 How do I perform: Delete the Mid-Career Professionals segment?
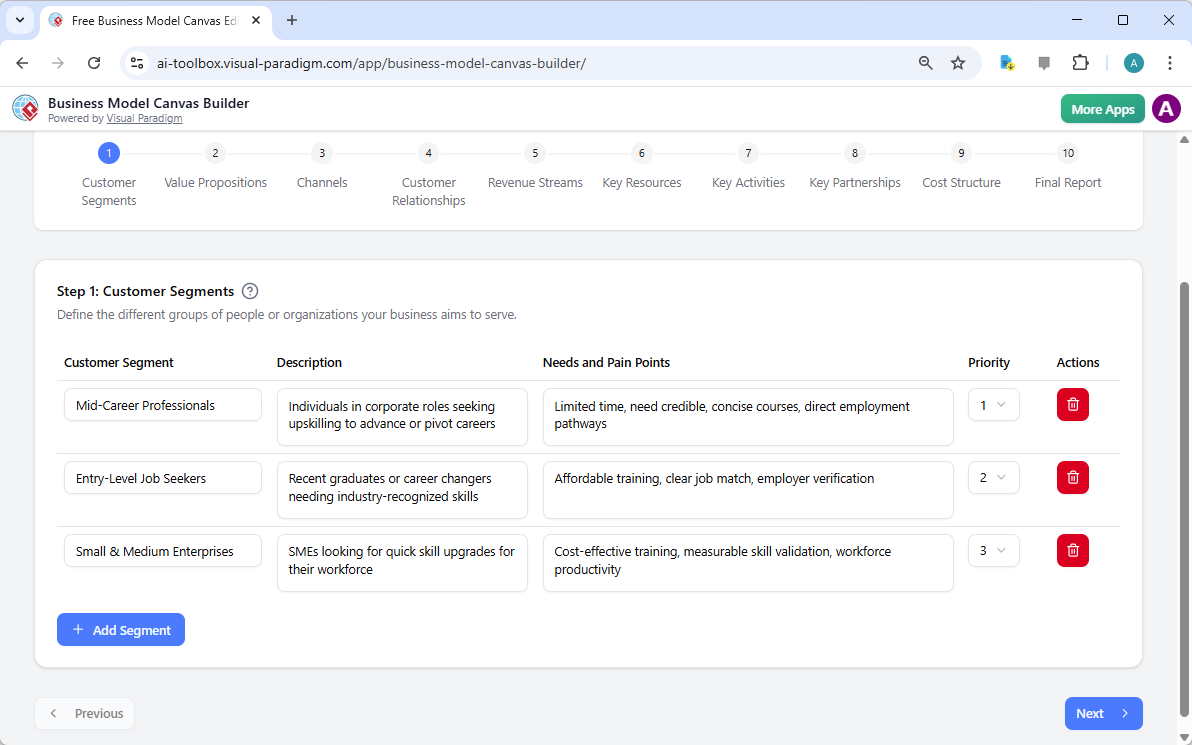[1072, 404]
